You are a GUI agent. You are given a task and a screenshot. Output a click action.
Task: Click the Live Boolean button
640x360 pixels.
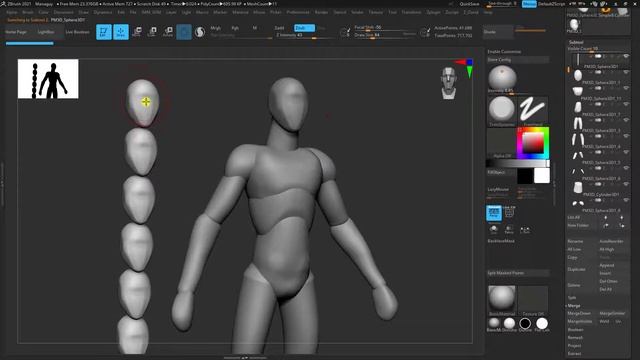click(78, 32)
